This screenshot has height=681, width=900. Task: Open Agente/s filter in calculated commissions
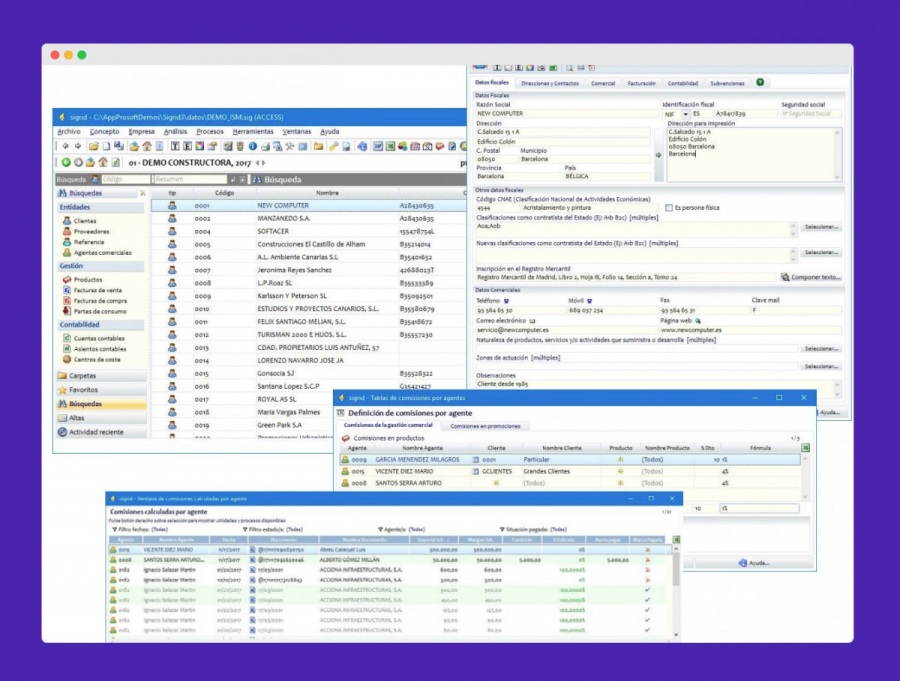point(401,529)
